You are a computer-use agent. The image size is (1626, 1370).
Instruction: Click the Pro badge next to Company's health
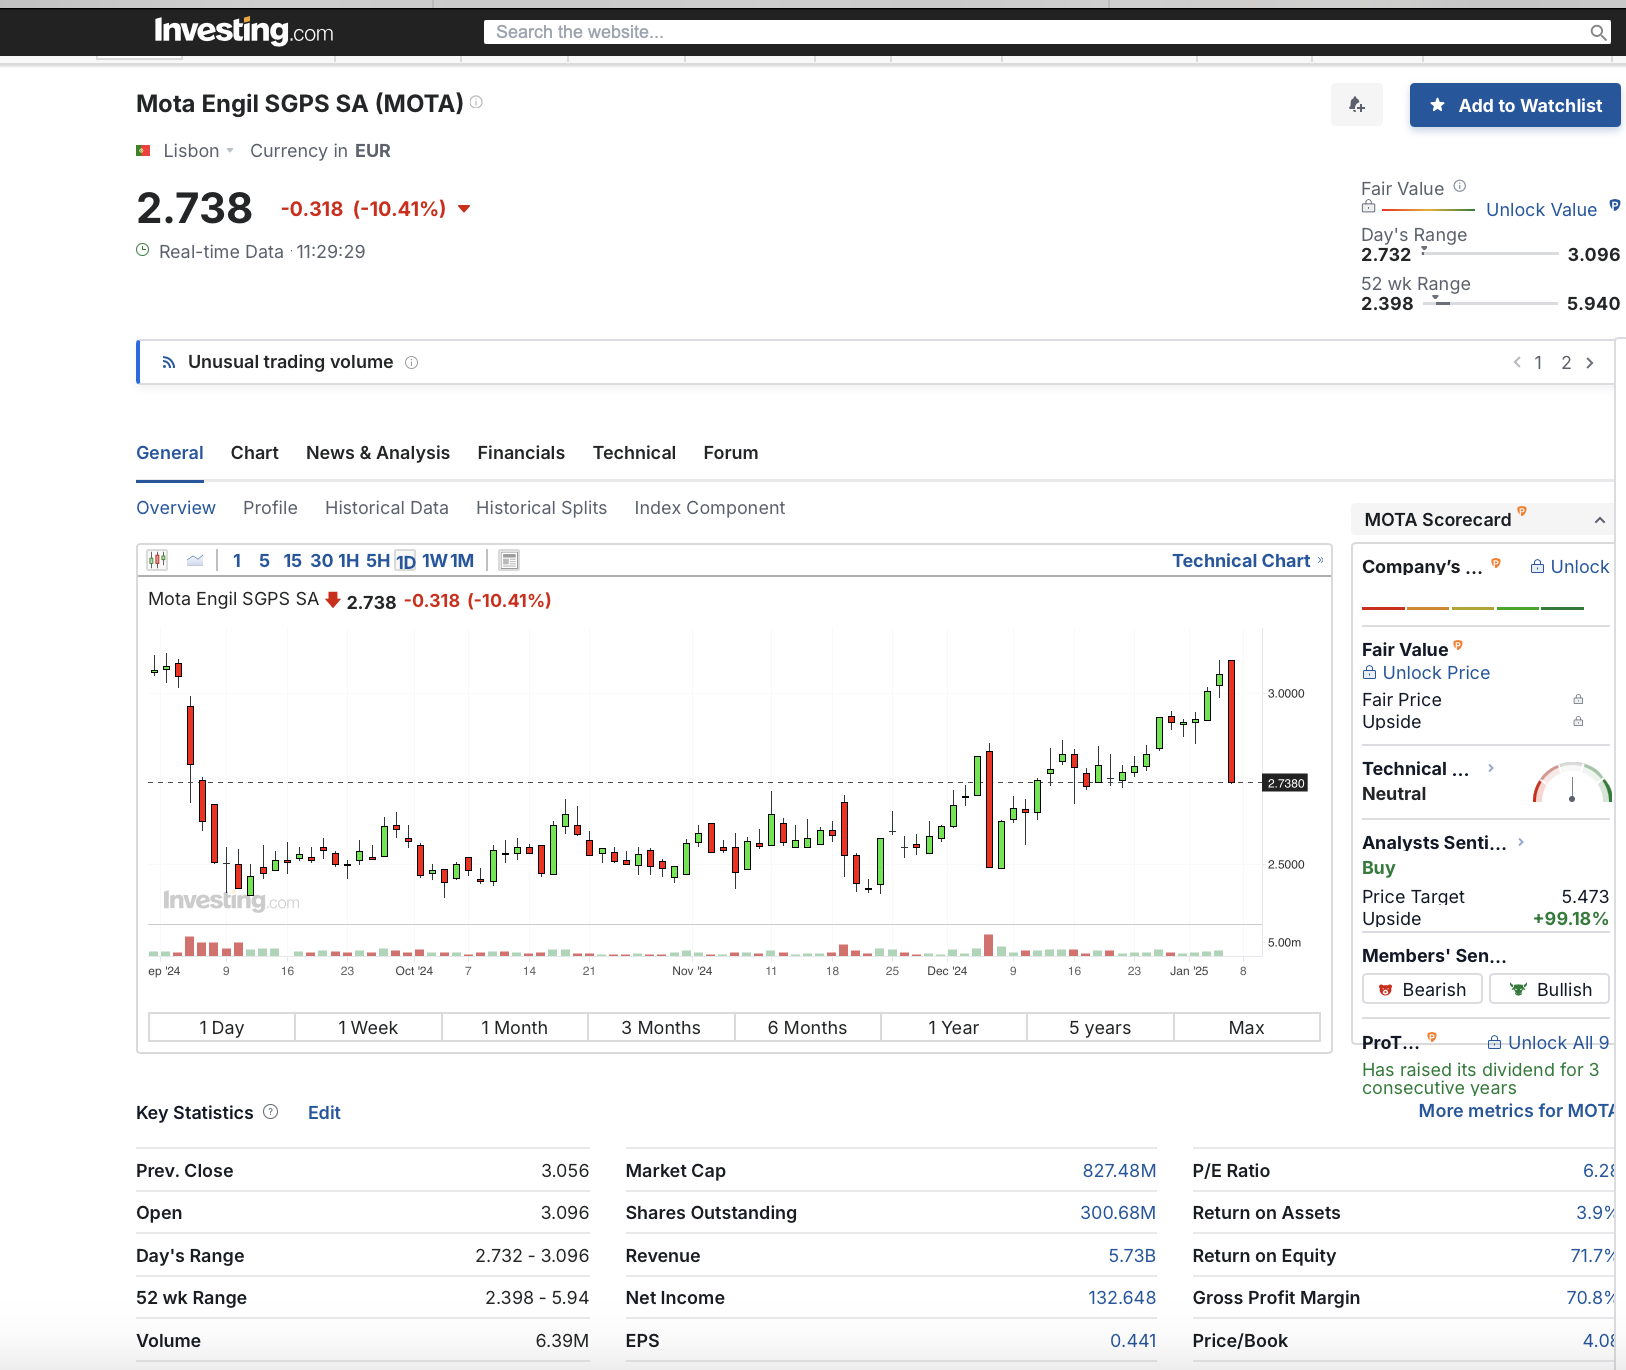point(1496,563)
